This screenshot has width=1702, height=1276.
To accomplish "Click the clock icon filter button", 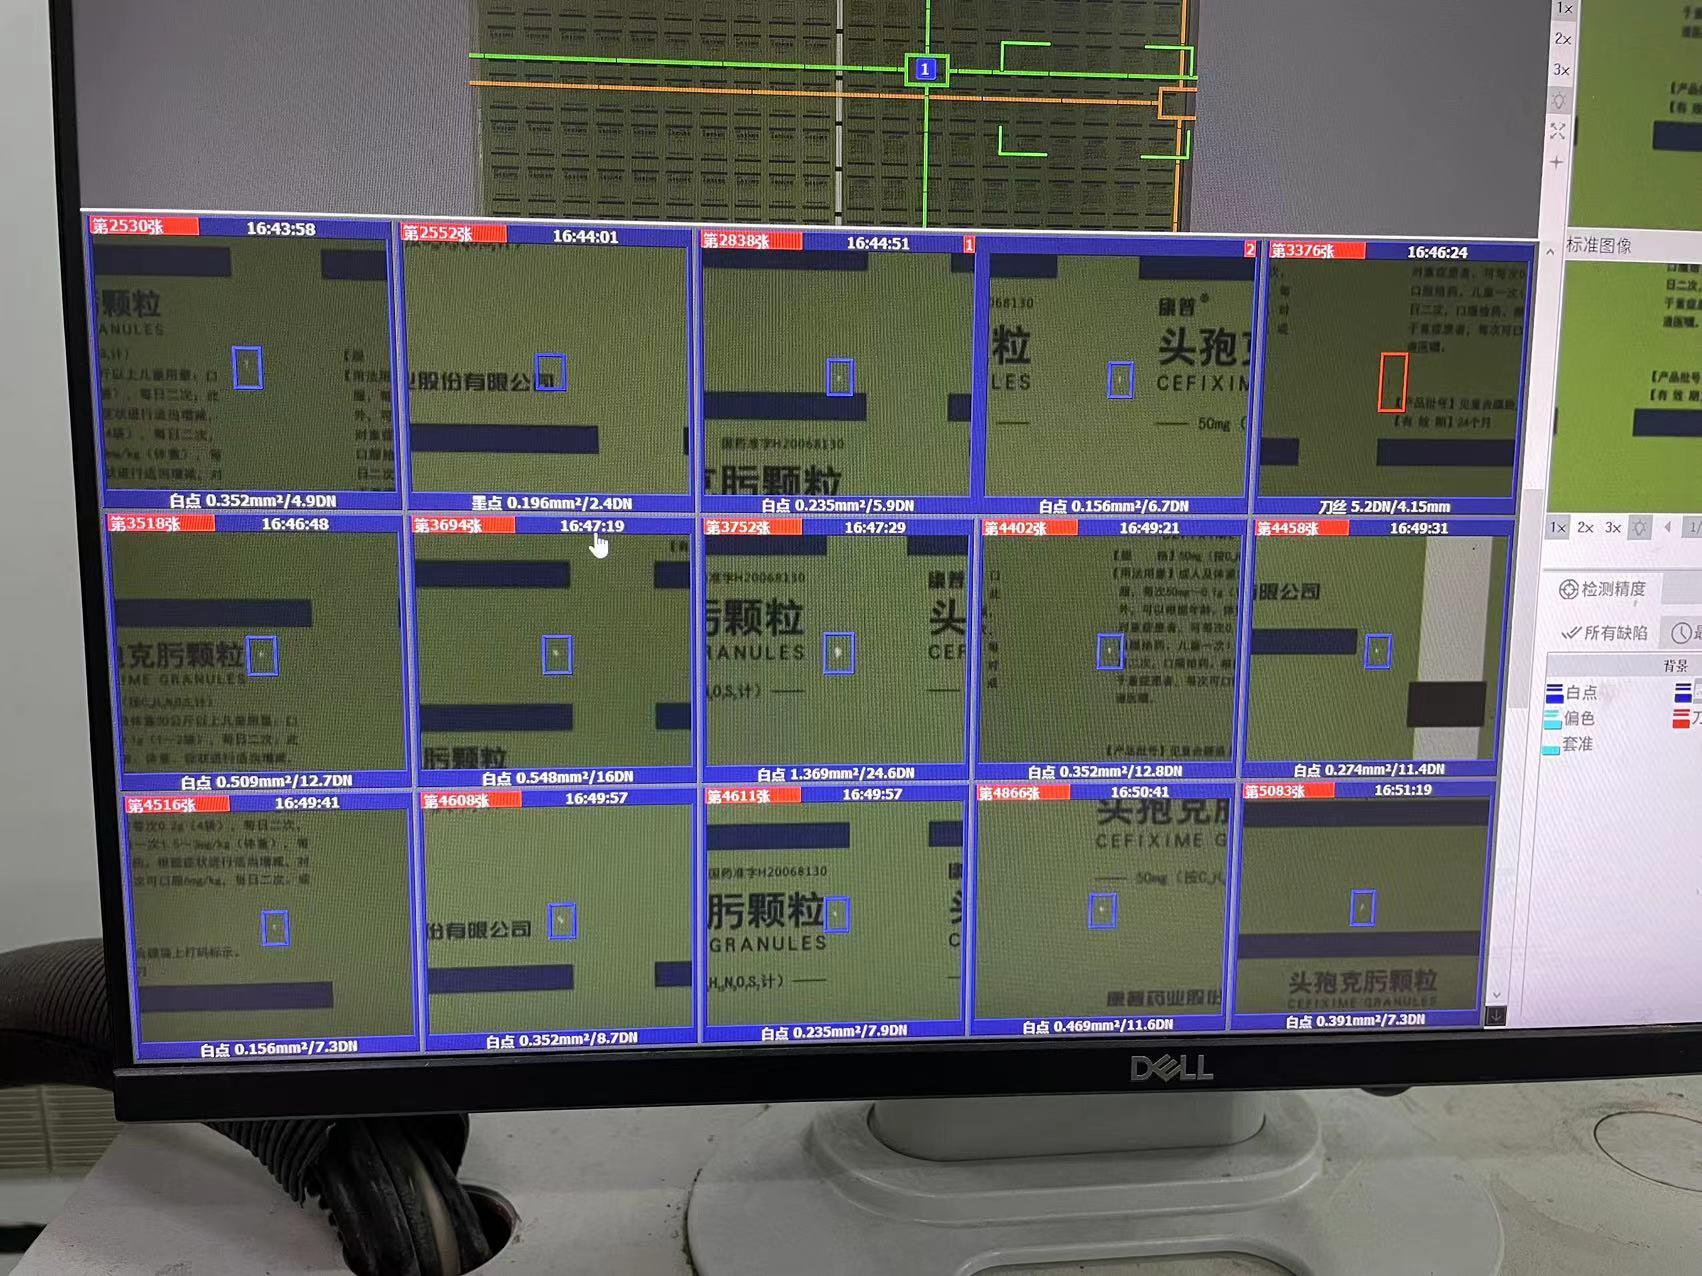I will pyautogui.click(x=1682, y=633).
